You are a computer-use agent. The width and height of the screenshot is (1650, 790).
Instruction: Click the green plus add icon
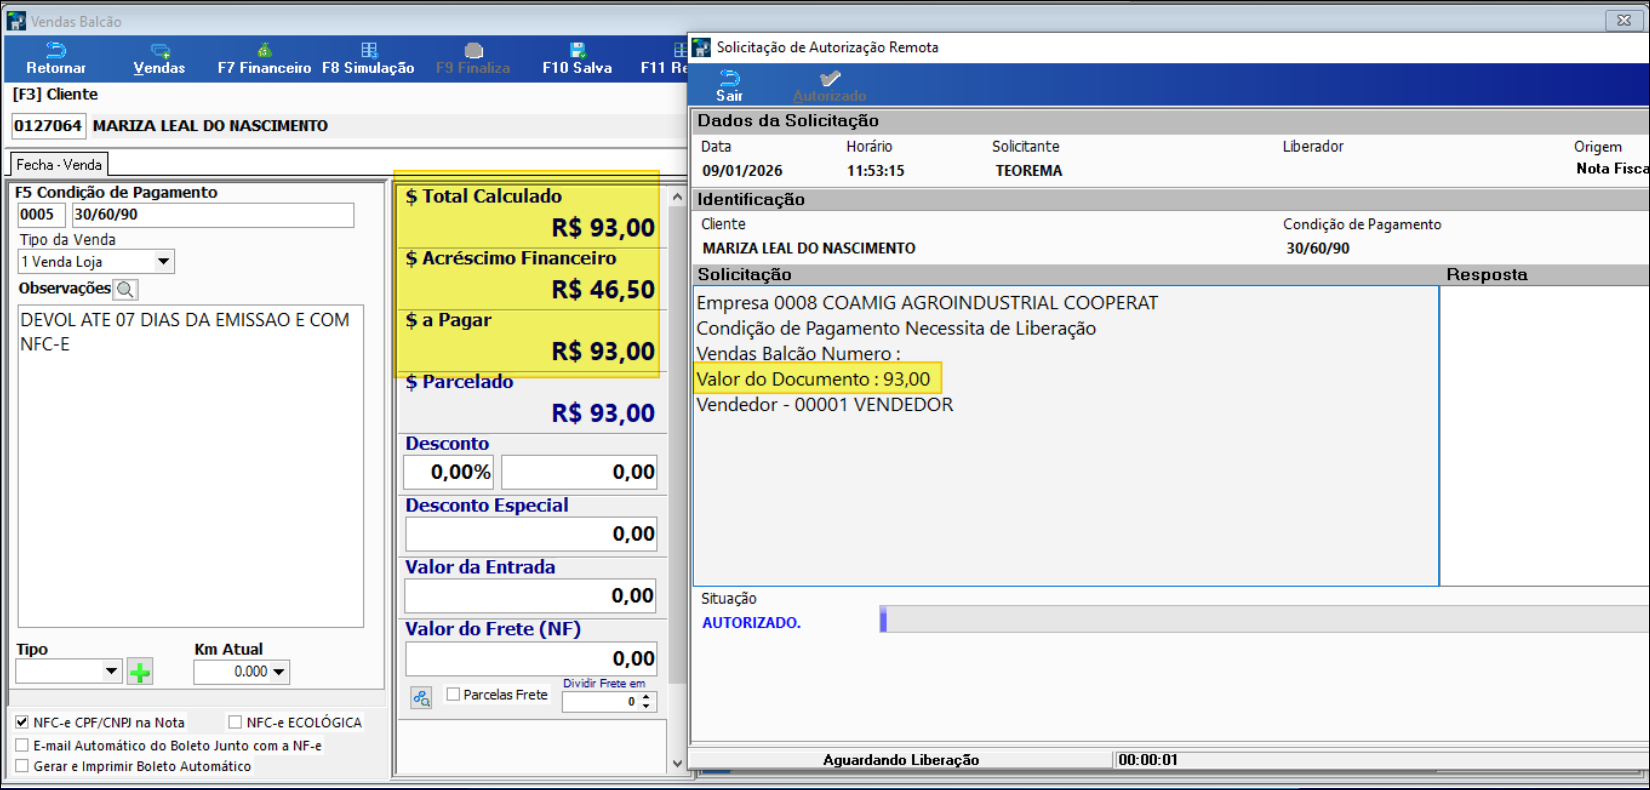pos(140,672)
